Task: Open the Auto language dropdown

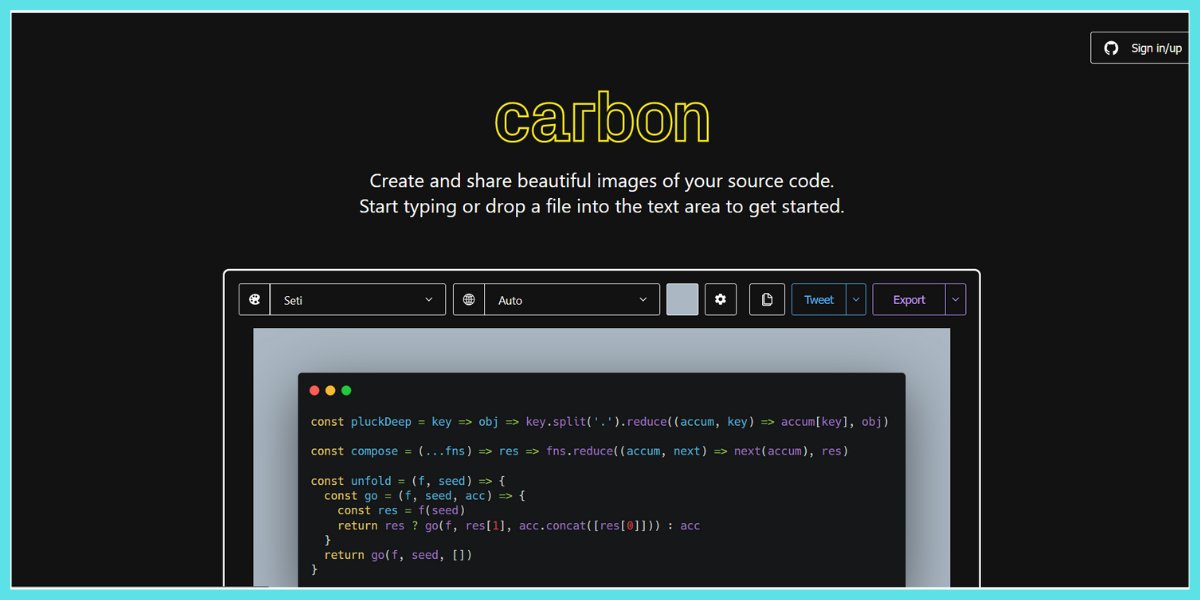Action: (x=572, y=299)
